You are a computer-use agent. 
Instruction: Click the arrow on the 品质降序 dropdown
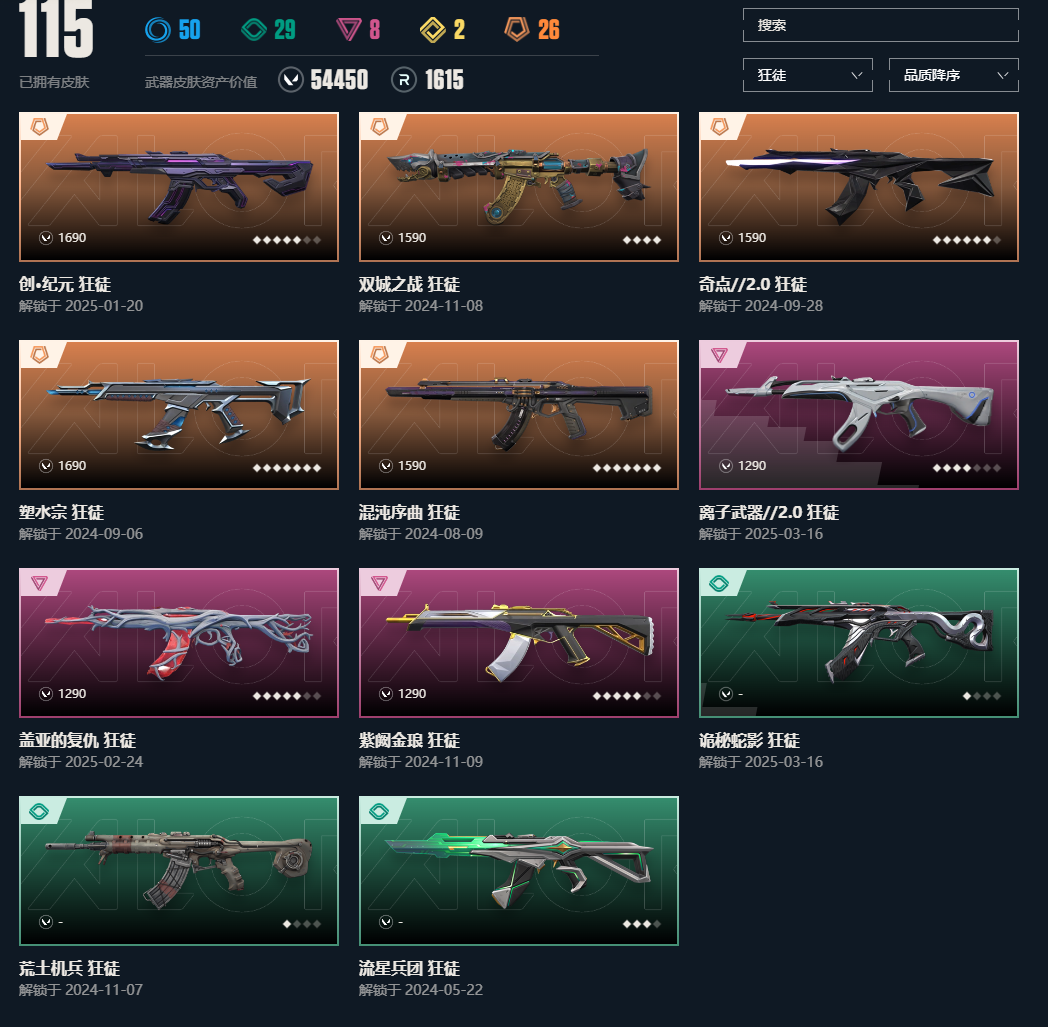pos(1003,76)
